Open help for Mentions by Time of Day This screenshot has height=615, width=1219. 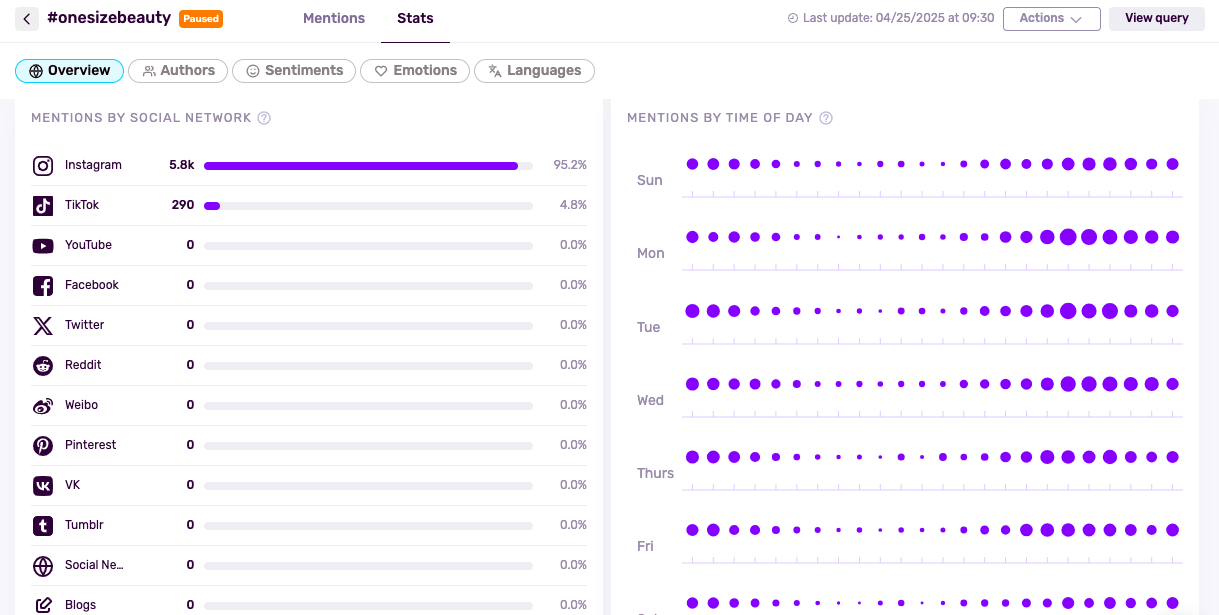(x=826, y=118)
